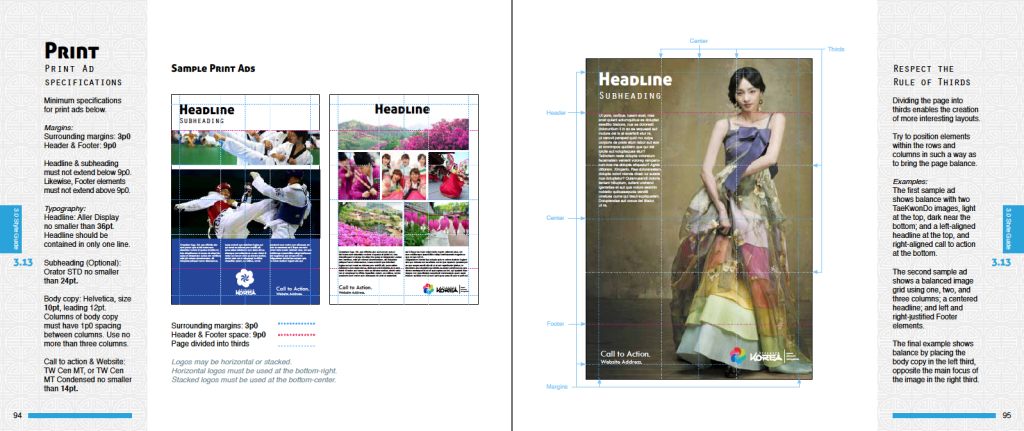
Task: Open the second sample ad with flower image grid
Action: [x=404, y=199]
